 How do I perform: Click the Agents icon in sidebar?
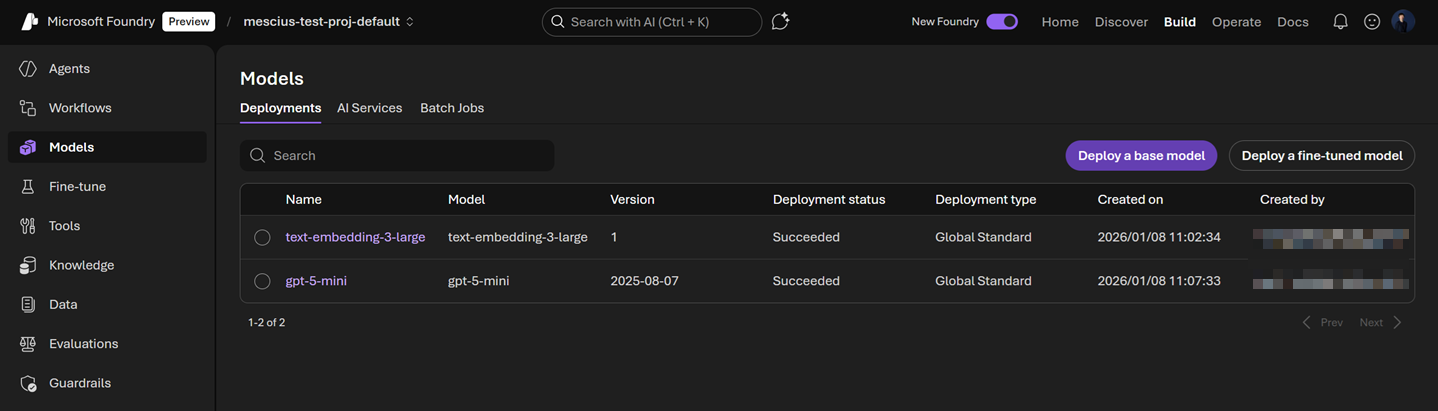[28, 69]
